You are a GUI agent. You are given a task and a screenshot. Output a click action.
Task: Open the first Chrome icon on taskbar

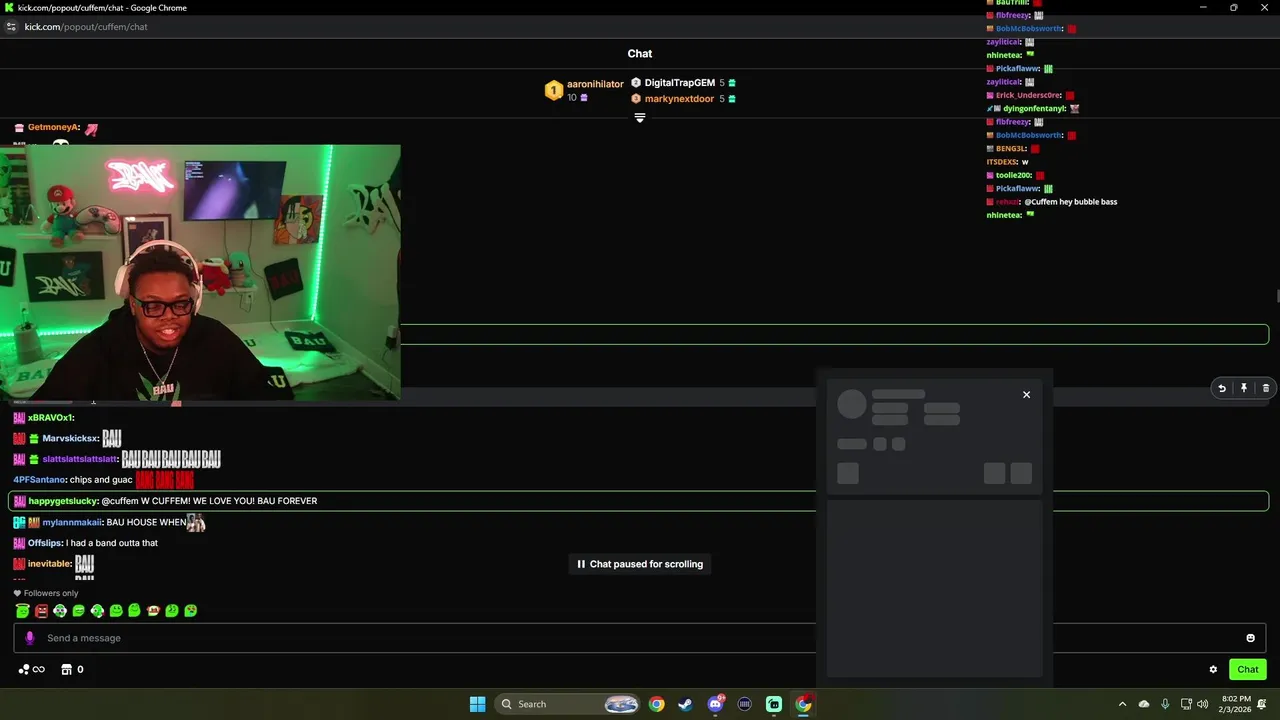coord(656,704)
